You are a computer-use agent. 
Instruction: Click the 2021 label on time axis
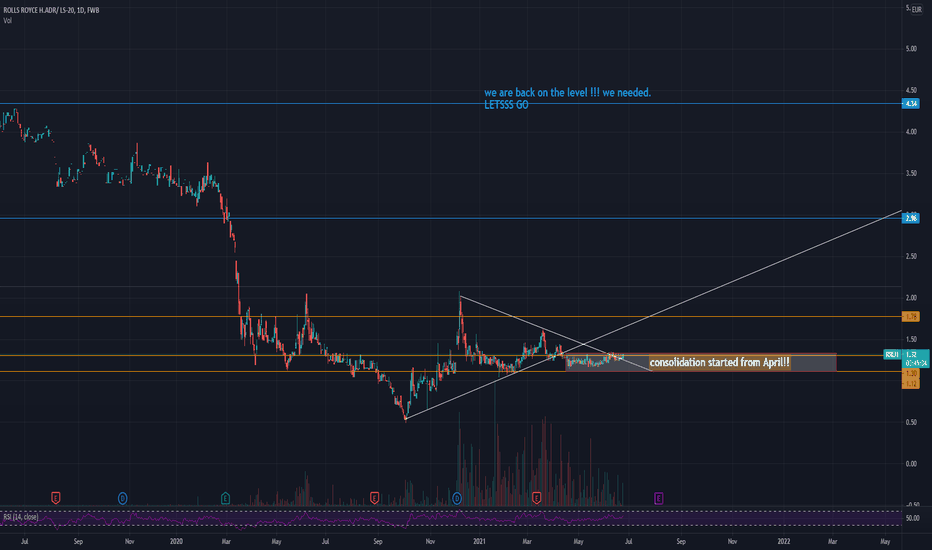479,542
